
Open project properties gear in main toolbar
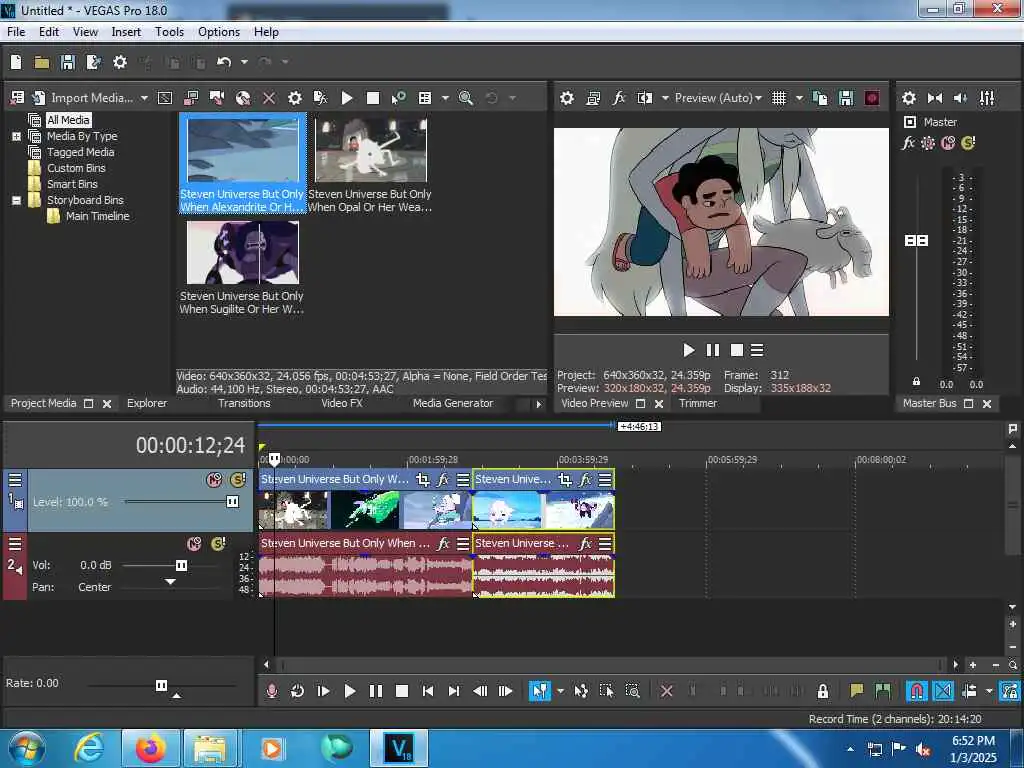(x=120, y=62)
